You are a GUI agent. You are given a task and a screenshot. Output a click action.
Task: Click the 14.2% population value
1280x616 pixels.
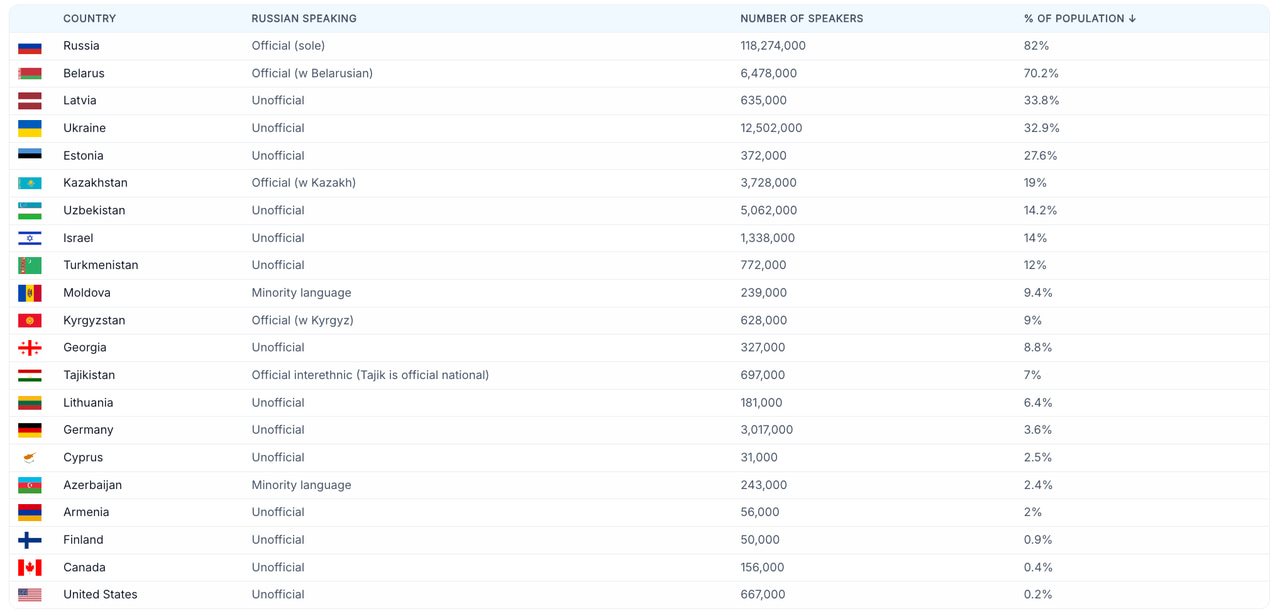pos(1041,211)
